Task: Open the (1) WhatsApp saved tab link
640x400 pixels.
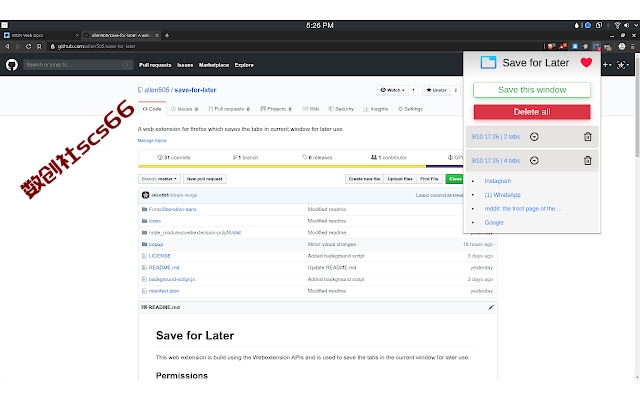Action: [x=502, y=195]
